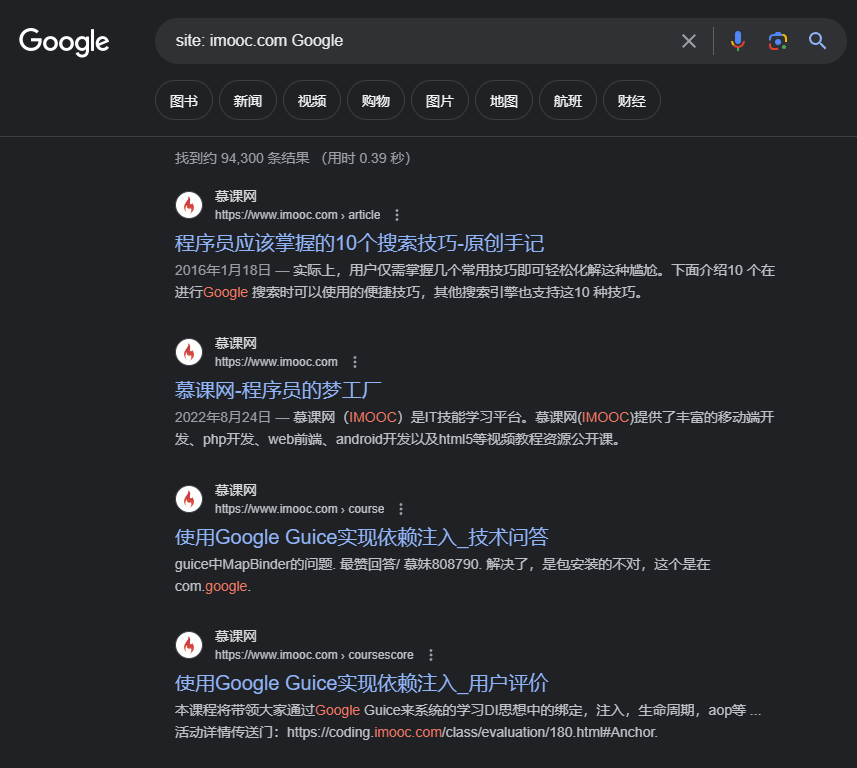Open the three-dot menu beside the coursescore URL
The image size is (857, 768).
click(431, 655)
